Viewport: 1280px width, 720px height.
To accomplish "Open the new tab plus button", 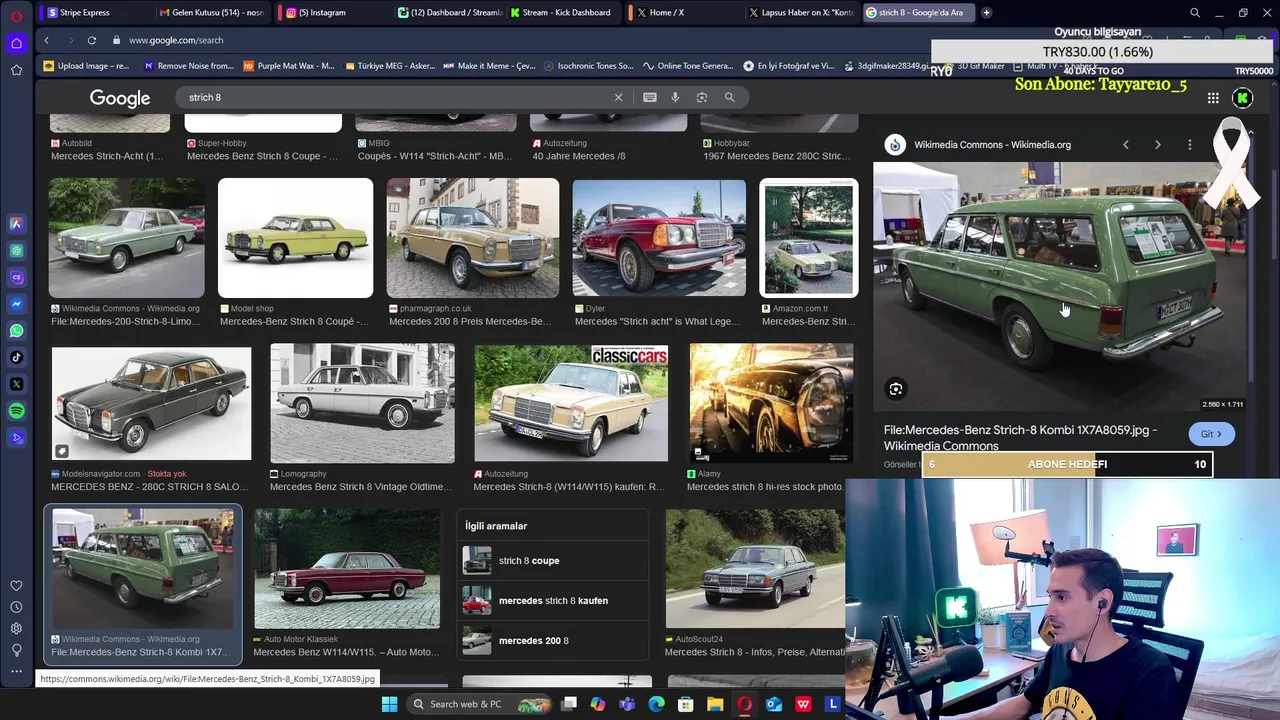I will [986, 13].
